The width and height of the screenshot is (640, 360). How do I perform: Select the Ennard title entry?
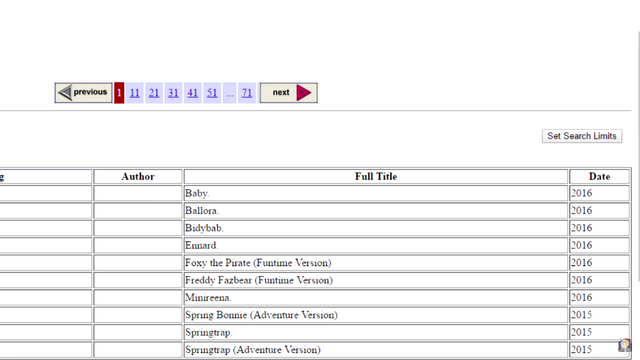pos(202,245)
